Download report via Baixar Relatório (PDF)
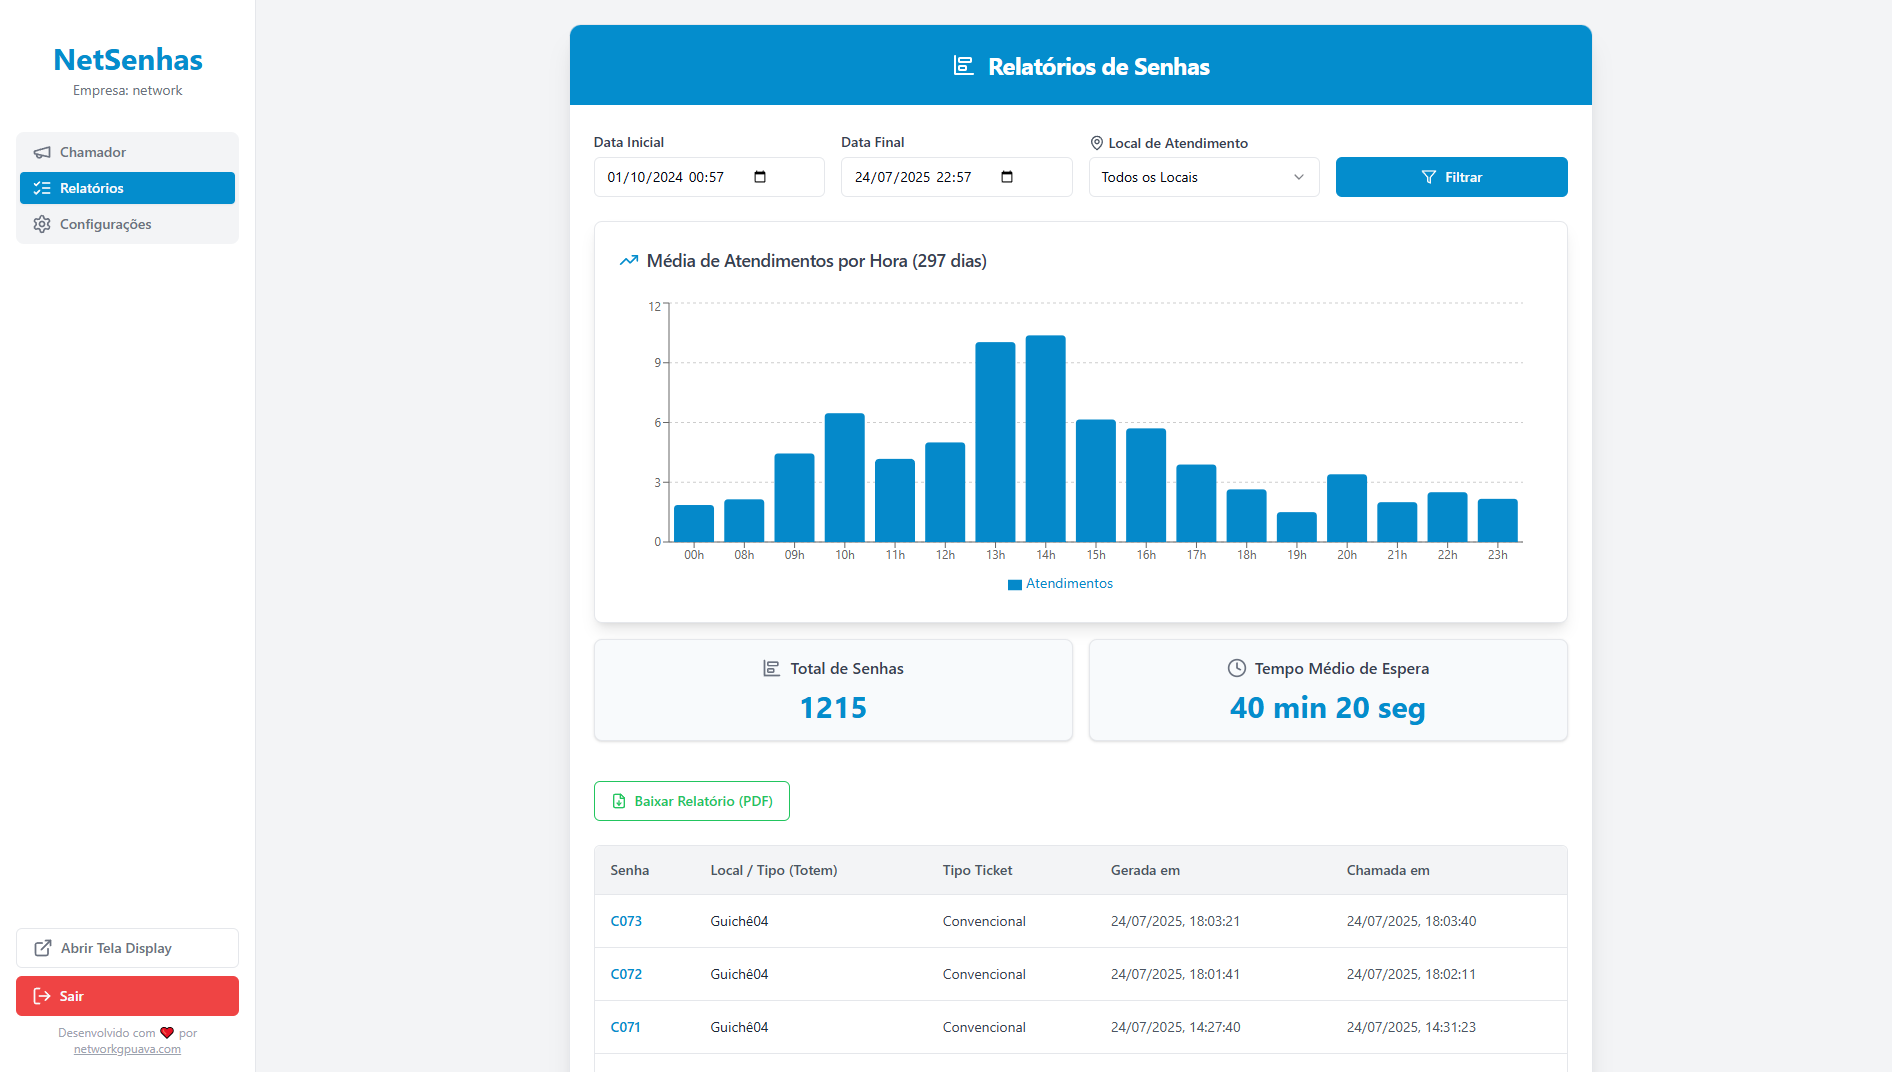Screen dimensions: 1892x1072 692,801
